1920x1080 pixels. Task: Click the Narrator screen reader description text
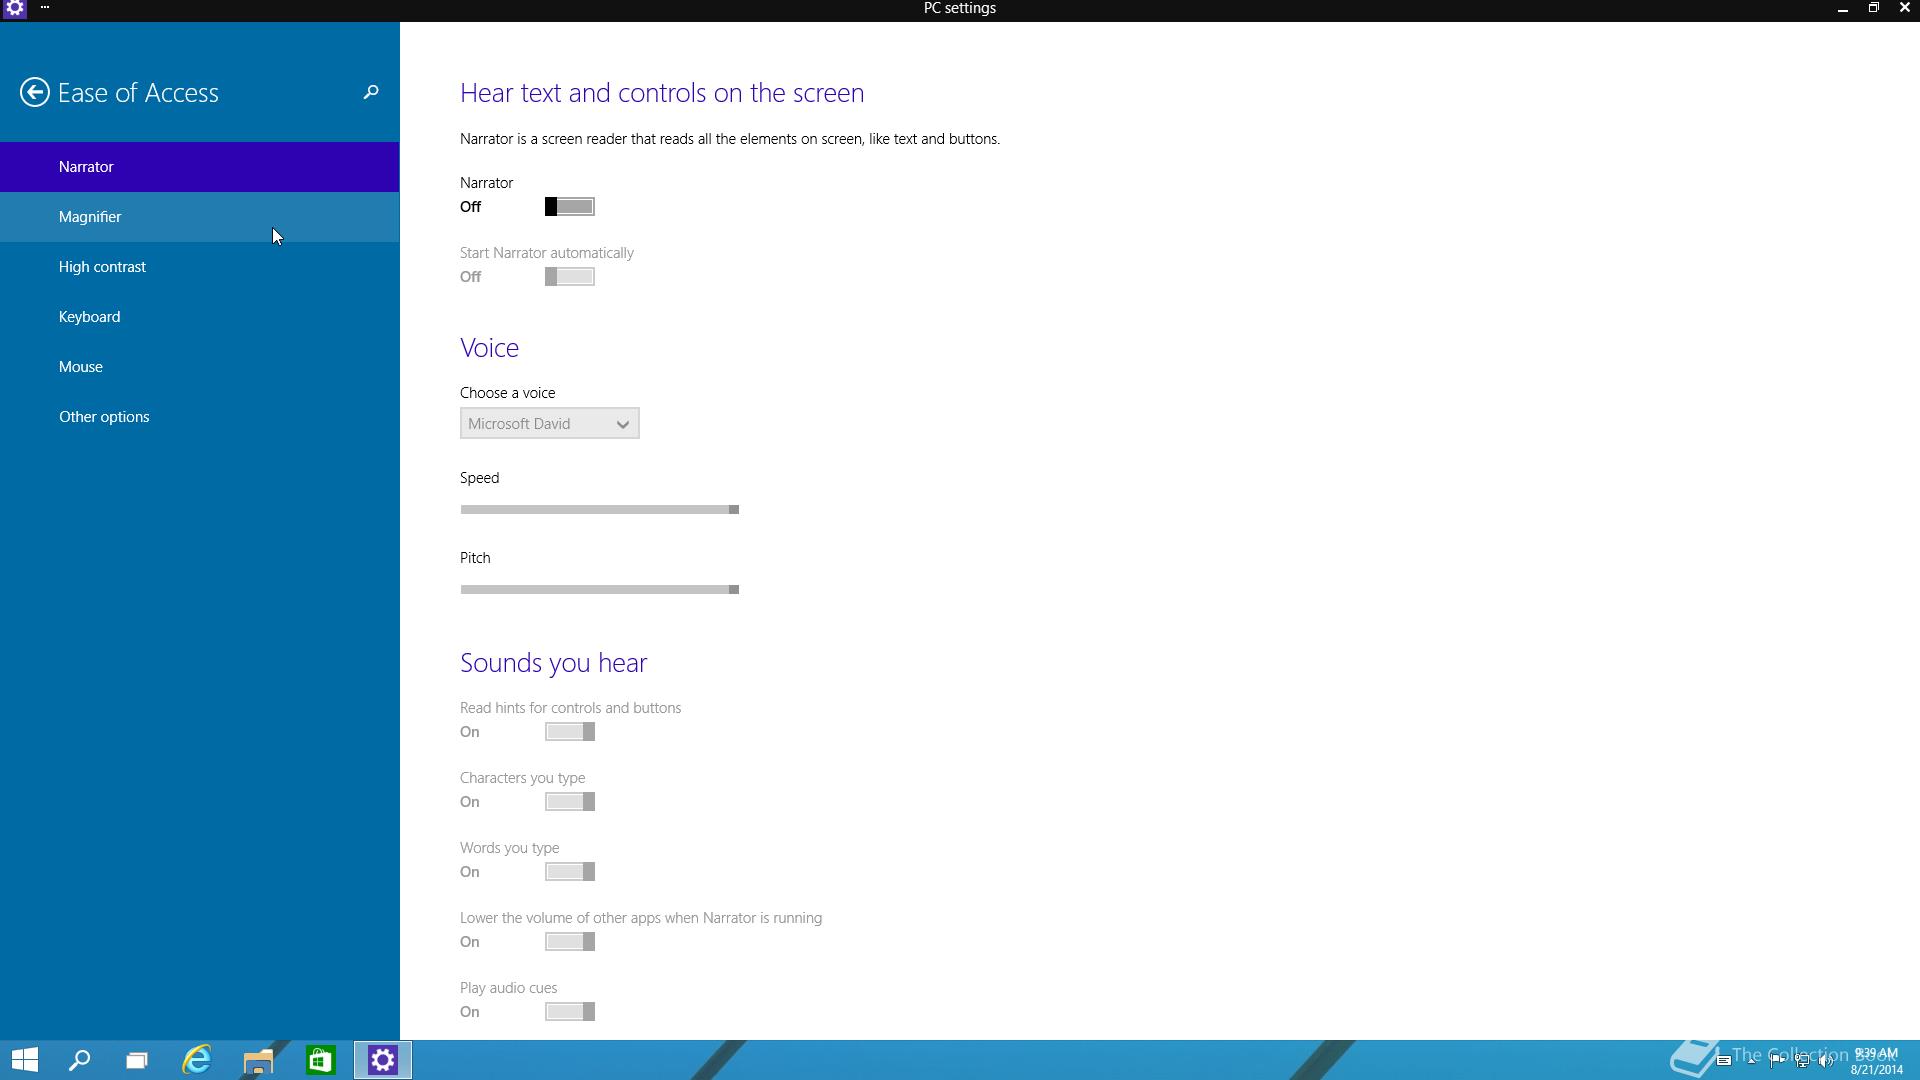click(x=730, y=139)
